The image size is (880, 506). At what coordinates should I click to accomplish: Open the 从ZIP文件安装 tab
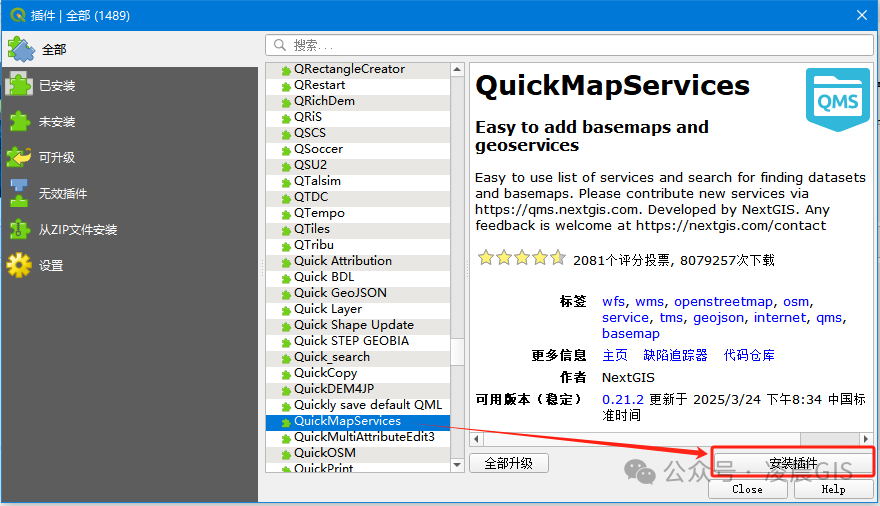130,229
